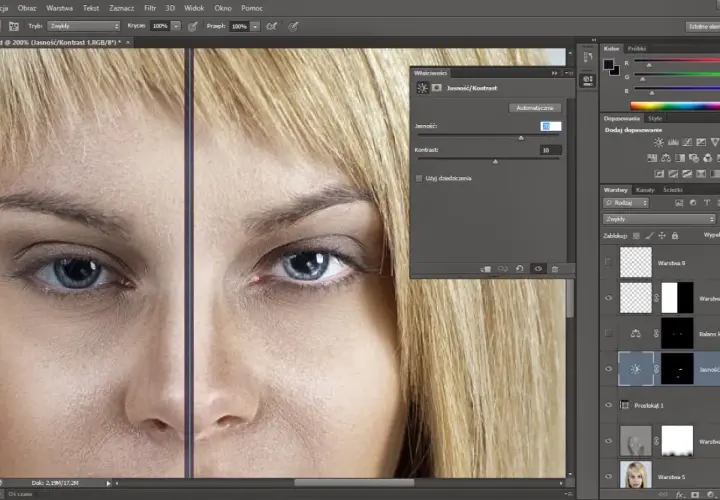This screenshot has height=500, width=720.
Task: Add a Curves adjustment layer
Action: (x=687, y=142)
